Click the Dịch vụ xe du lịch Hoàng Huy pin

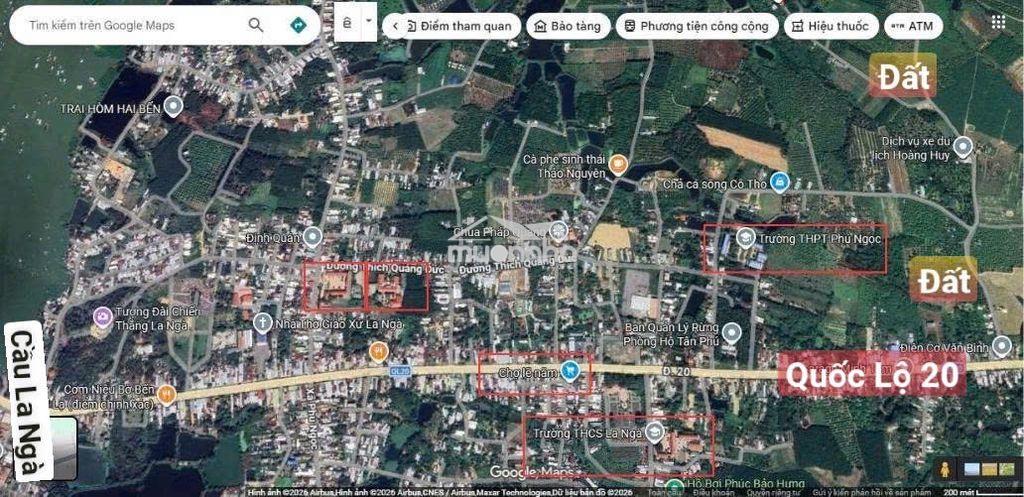coord(963,147)
